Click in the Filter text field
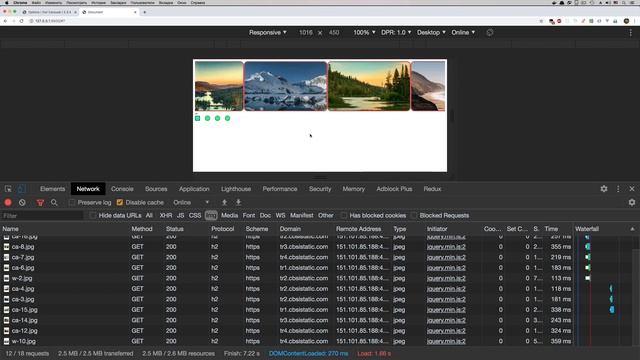Viewport: 640px width, 360px height. coord(42,216)
